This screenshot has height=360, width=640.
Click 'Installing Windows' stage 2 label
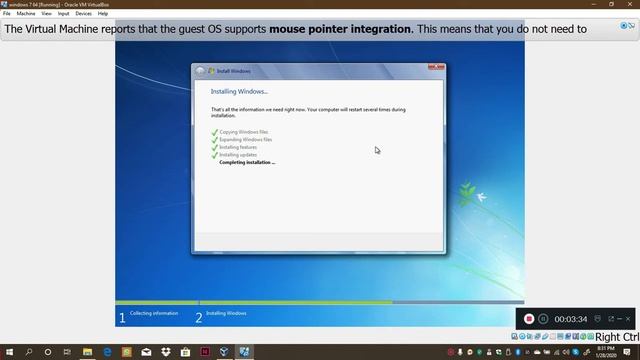[226, 313]
